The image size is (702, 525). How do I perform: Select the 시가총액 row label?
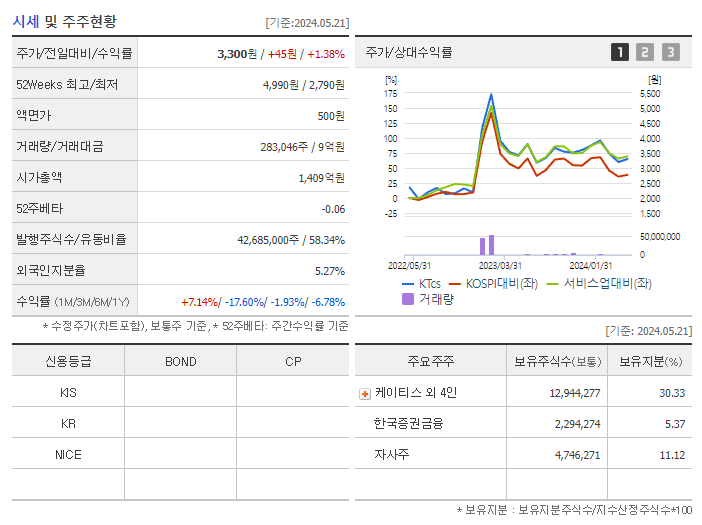[x=39, y=177]
